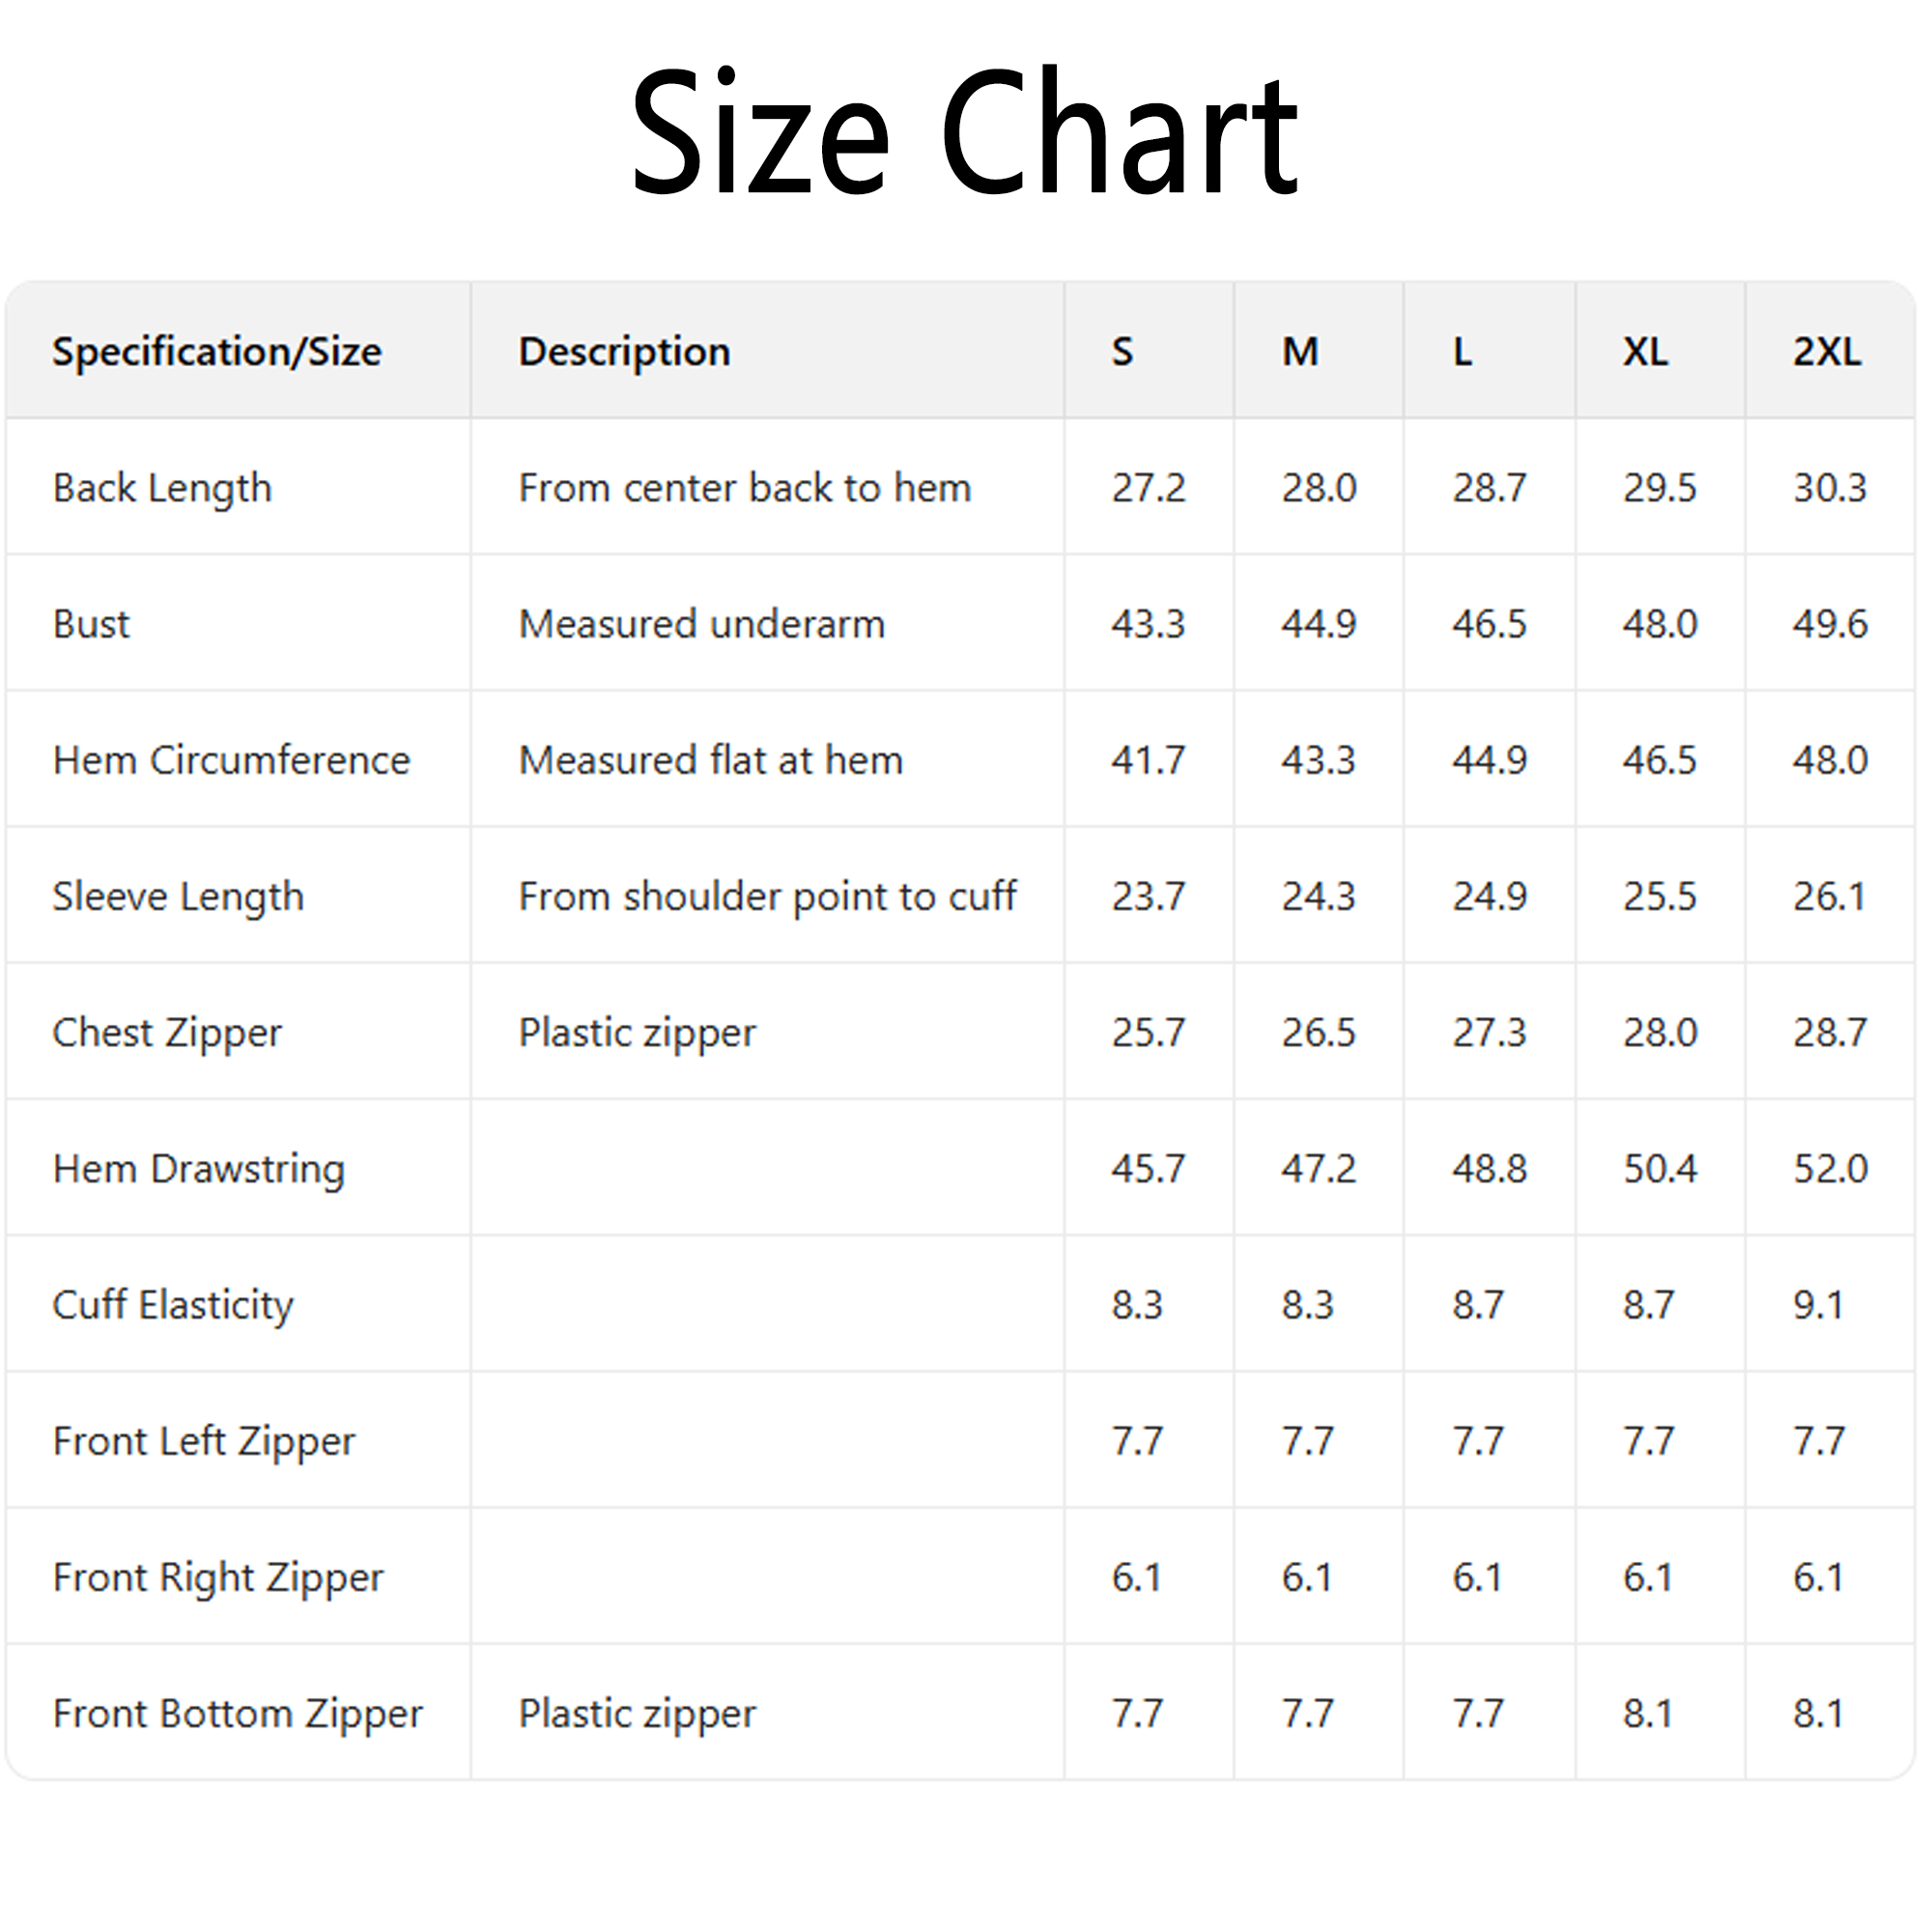Select the XL size column header
The image size is (1932, 1932).
tap(1645, 352)
